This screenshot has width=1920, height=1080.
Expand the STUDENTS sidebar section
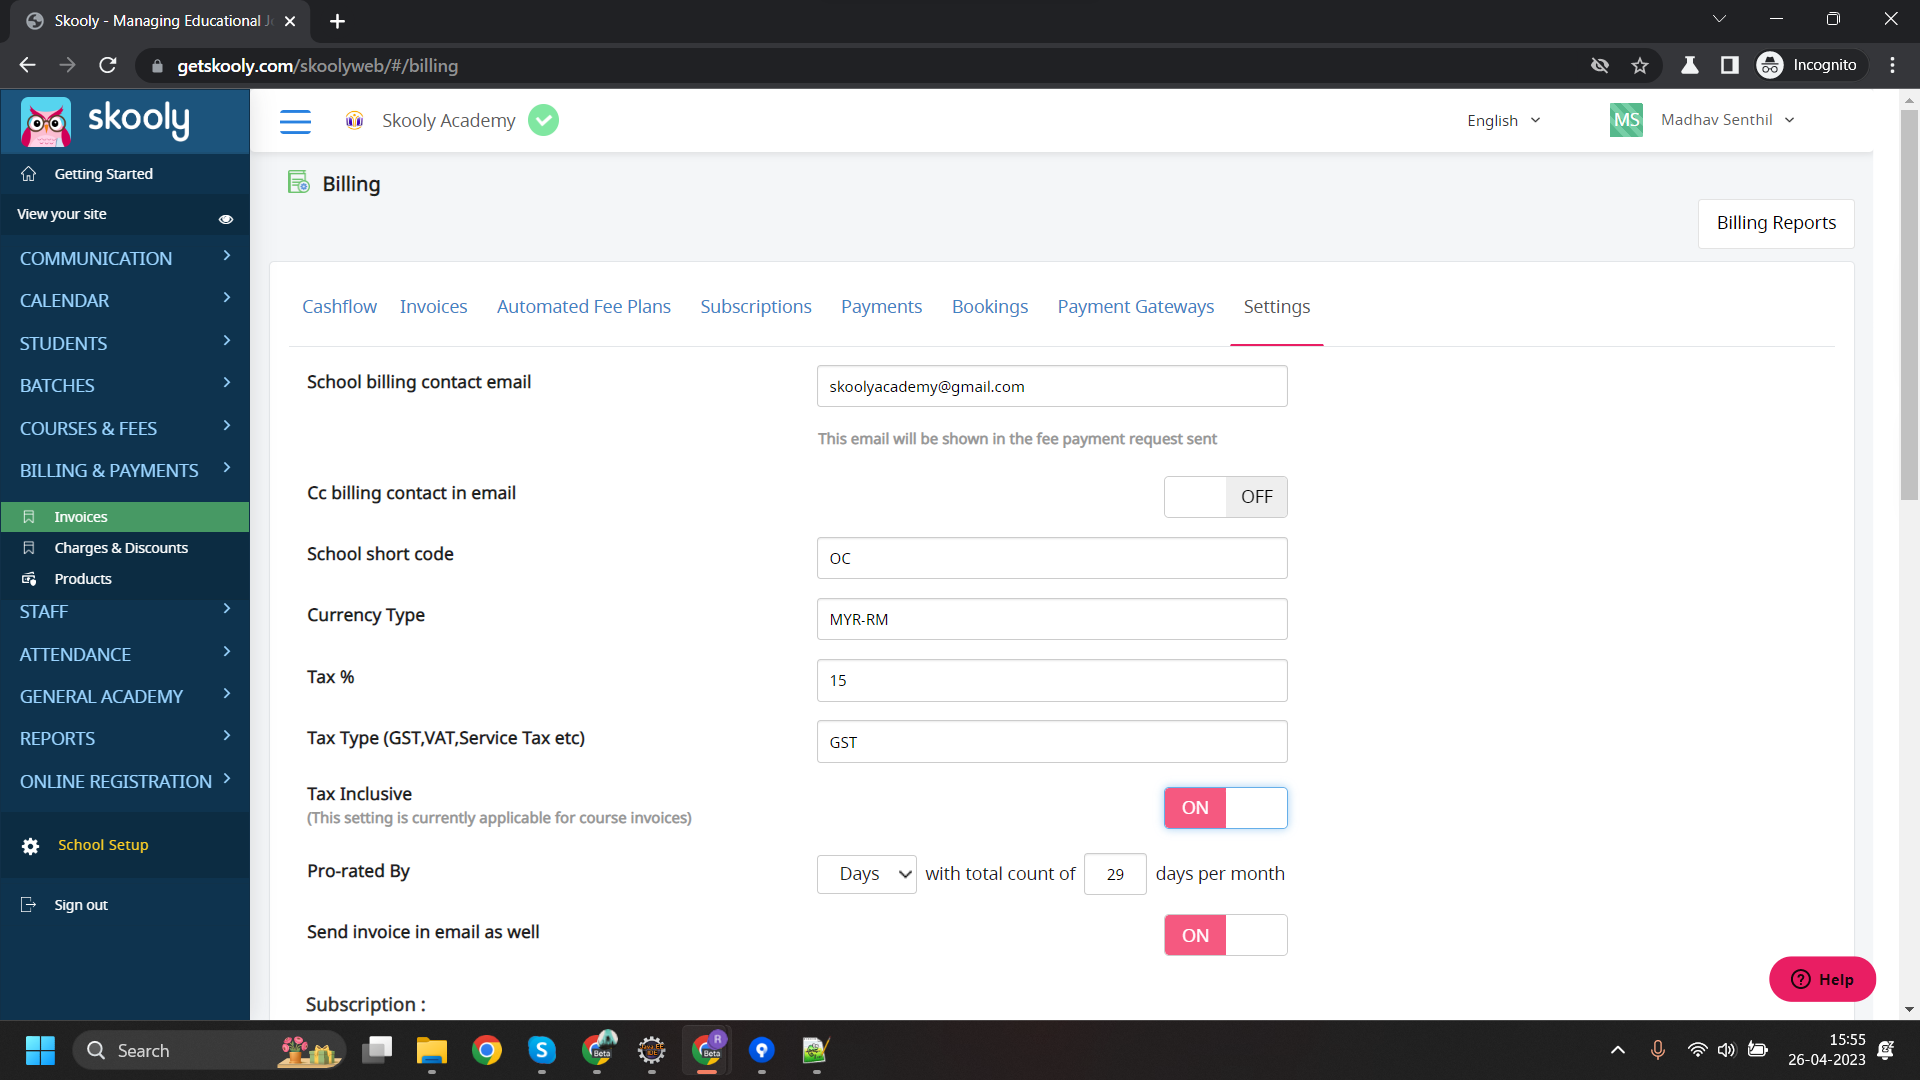(125, 343)
